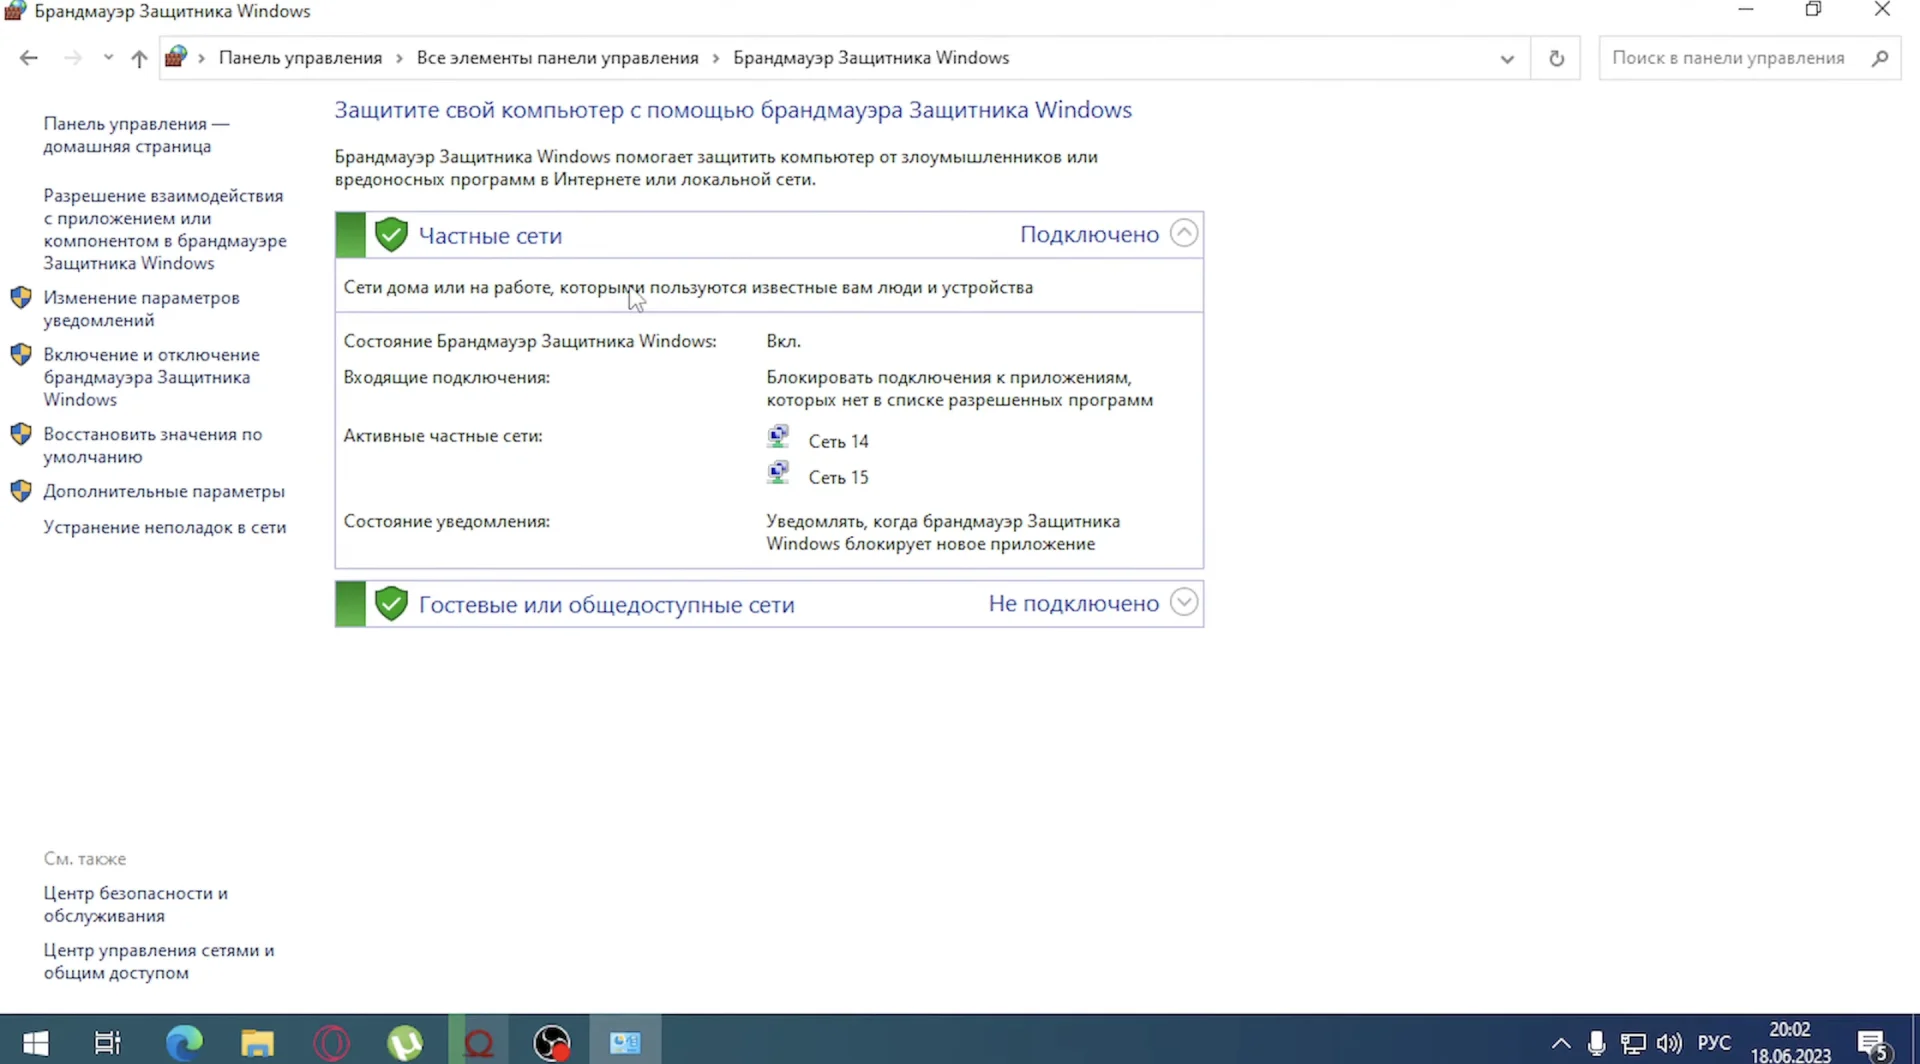
Task: Click the 'Гостевые или общедоступные сети' title
Action: tap(606, 605)
